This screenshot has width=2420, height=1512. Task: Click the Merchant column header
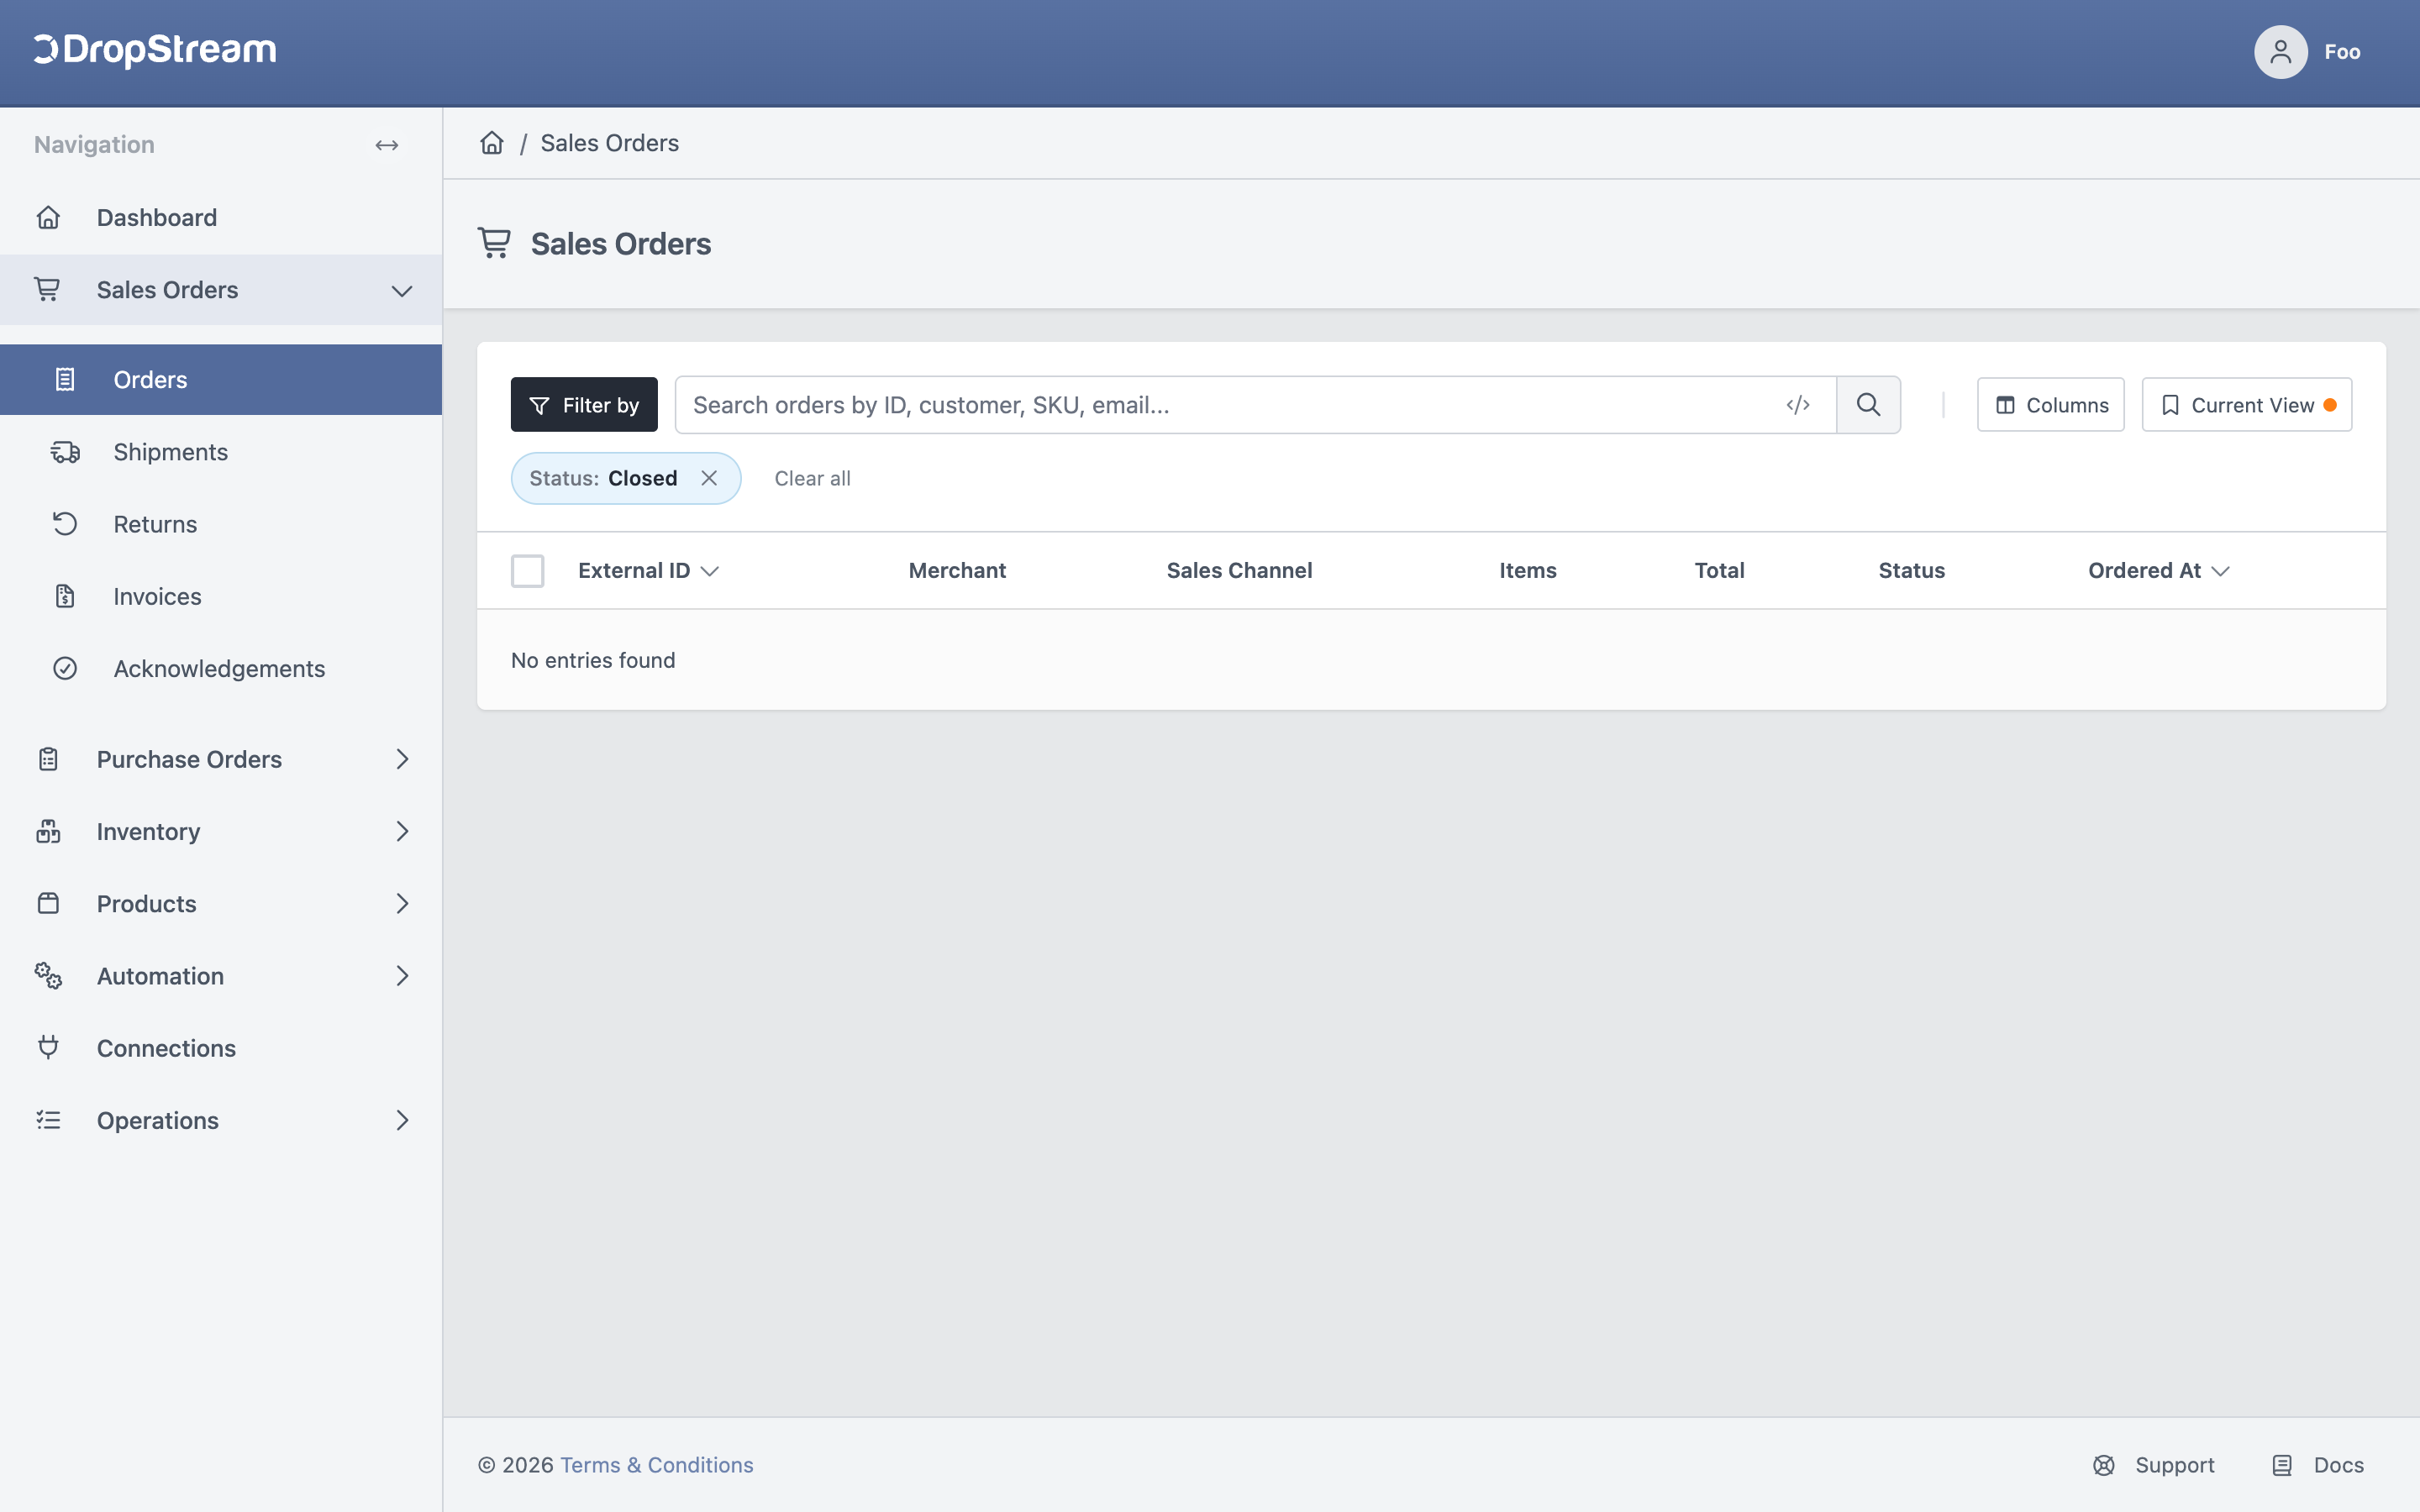[x=957, y=571]
